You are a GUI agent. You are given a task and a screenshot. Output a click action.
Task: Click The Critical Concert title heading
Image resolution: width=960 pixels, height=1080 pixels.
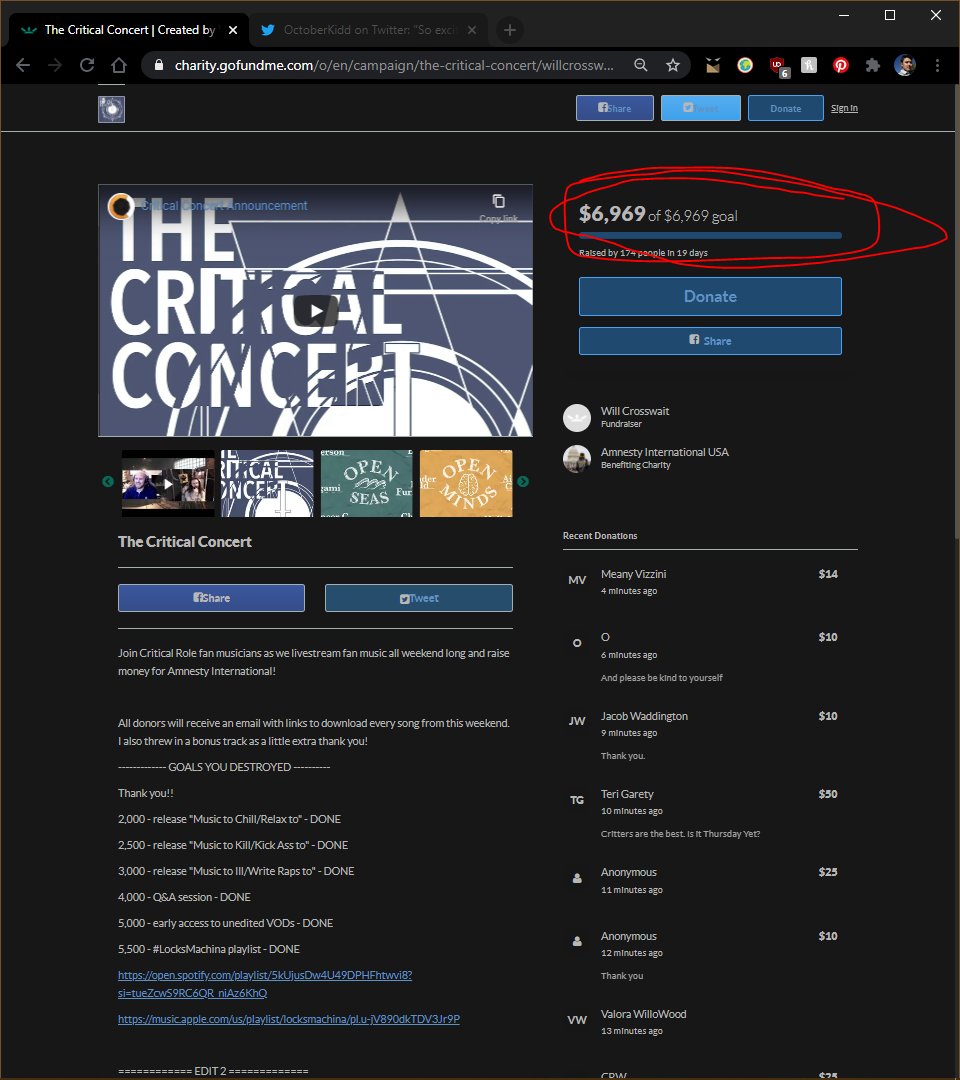185,541
